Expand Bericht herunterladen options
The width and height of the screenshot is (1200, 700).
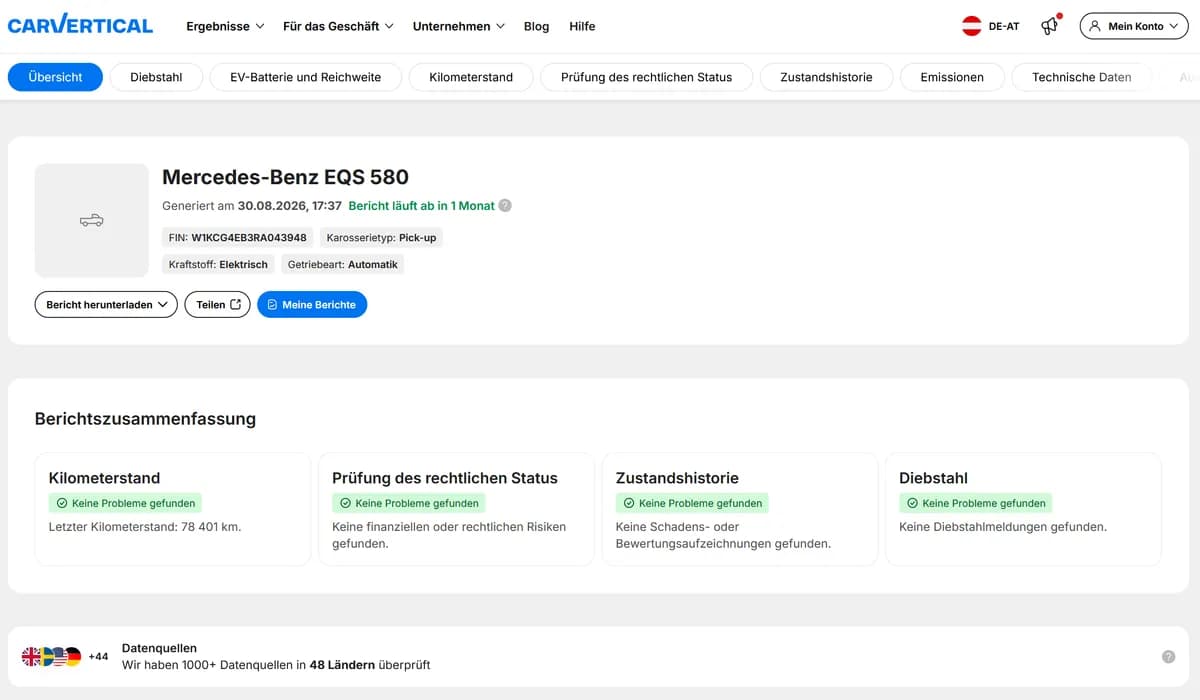[106, 304]
